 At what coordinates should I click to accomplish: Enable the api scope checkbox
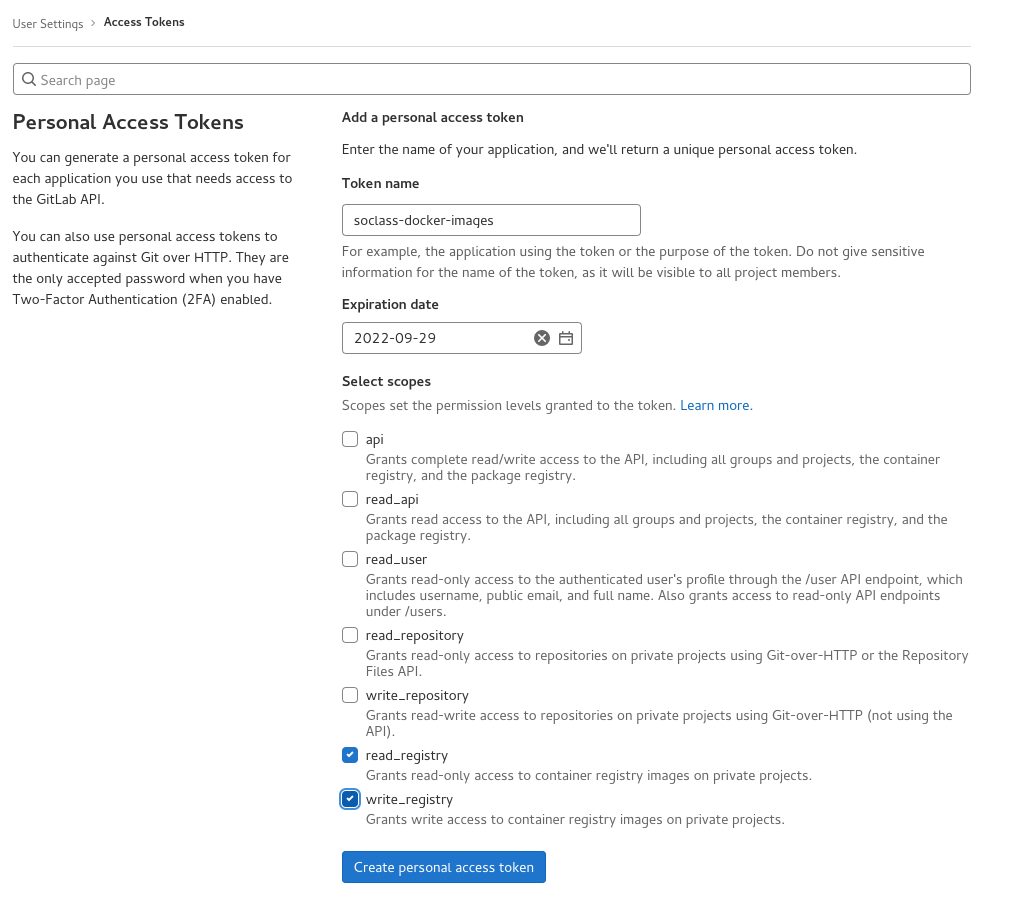tap(350, 439)
